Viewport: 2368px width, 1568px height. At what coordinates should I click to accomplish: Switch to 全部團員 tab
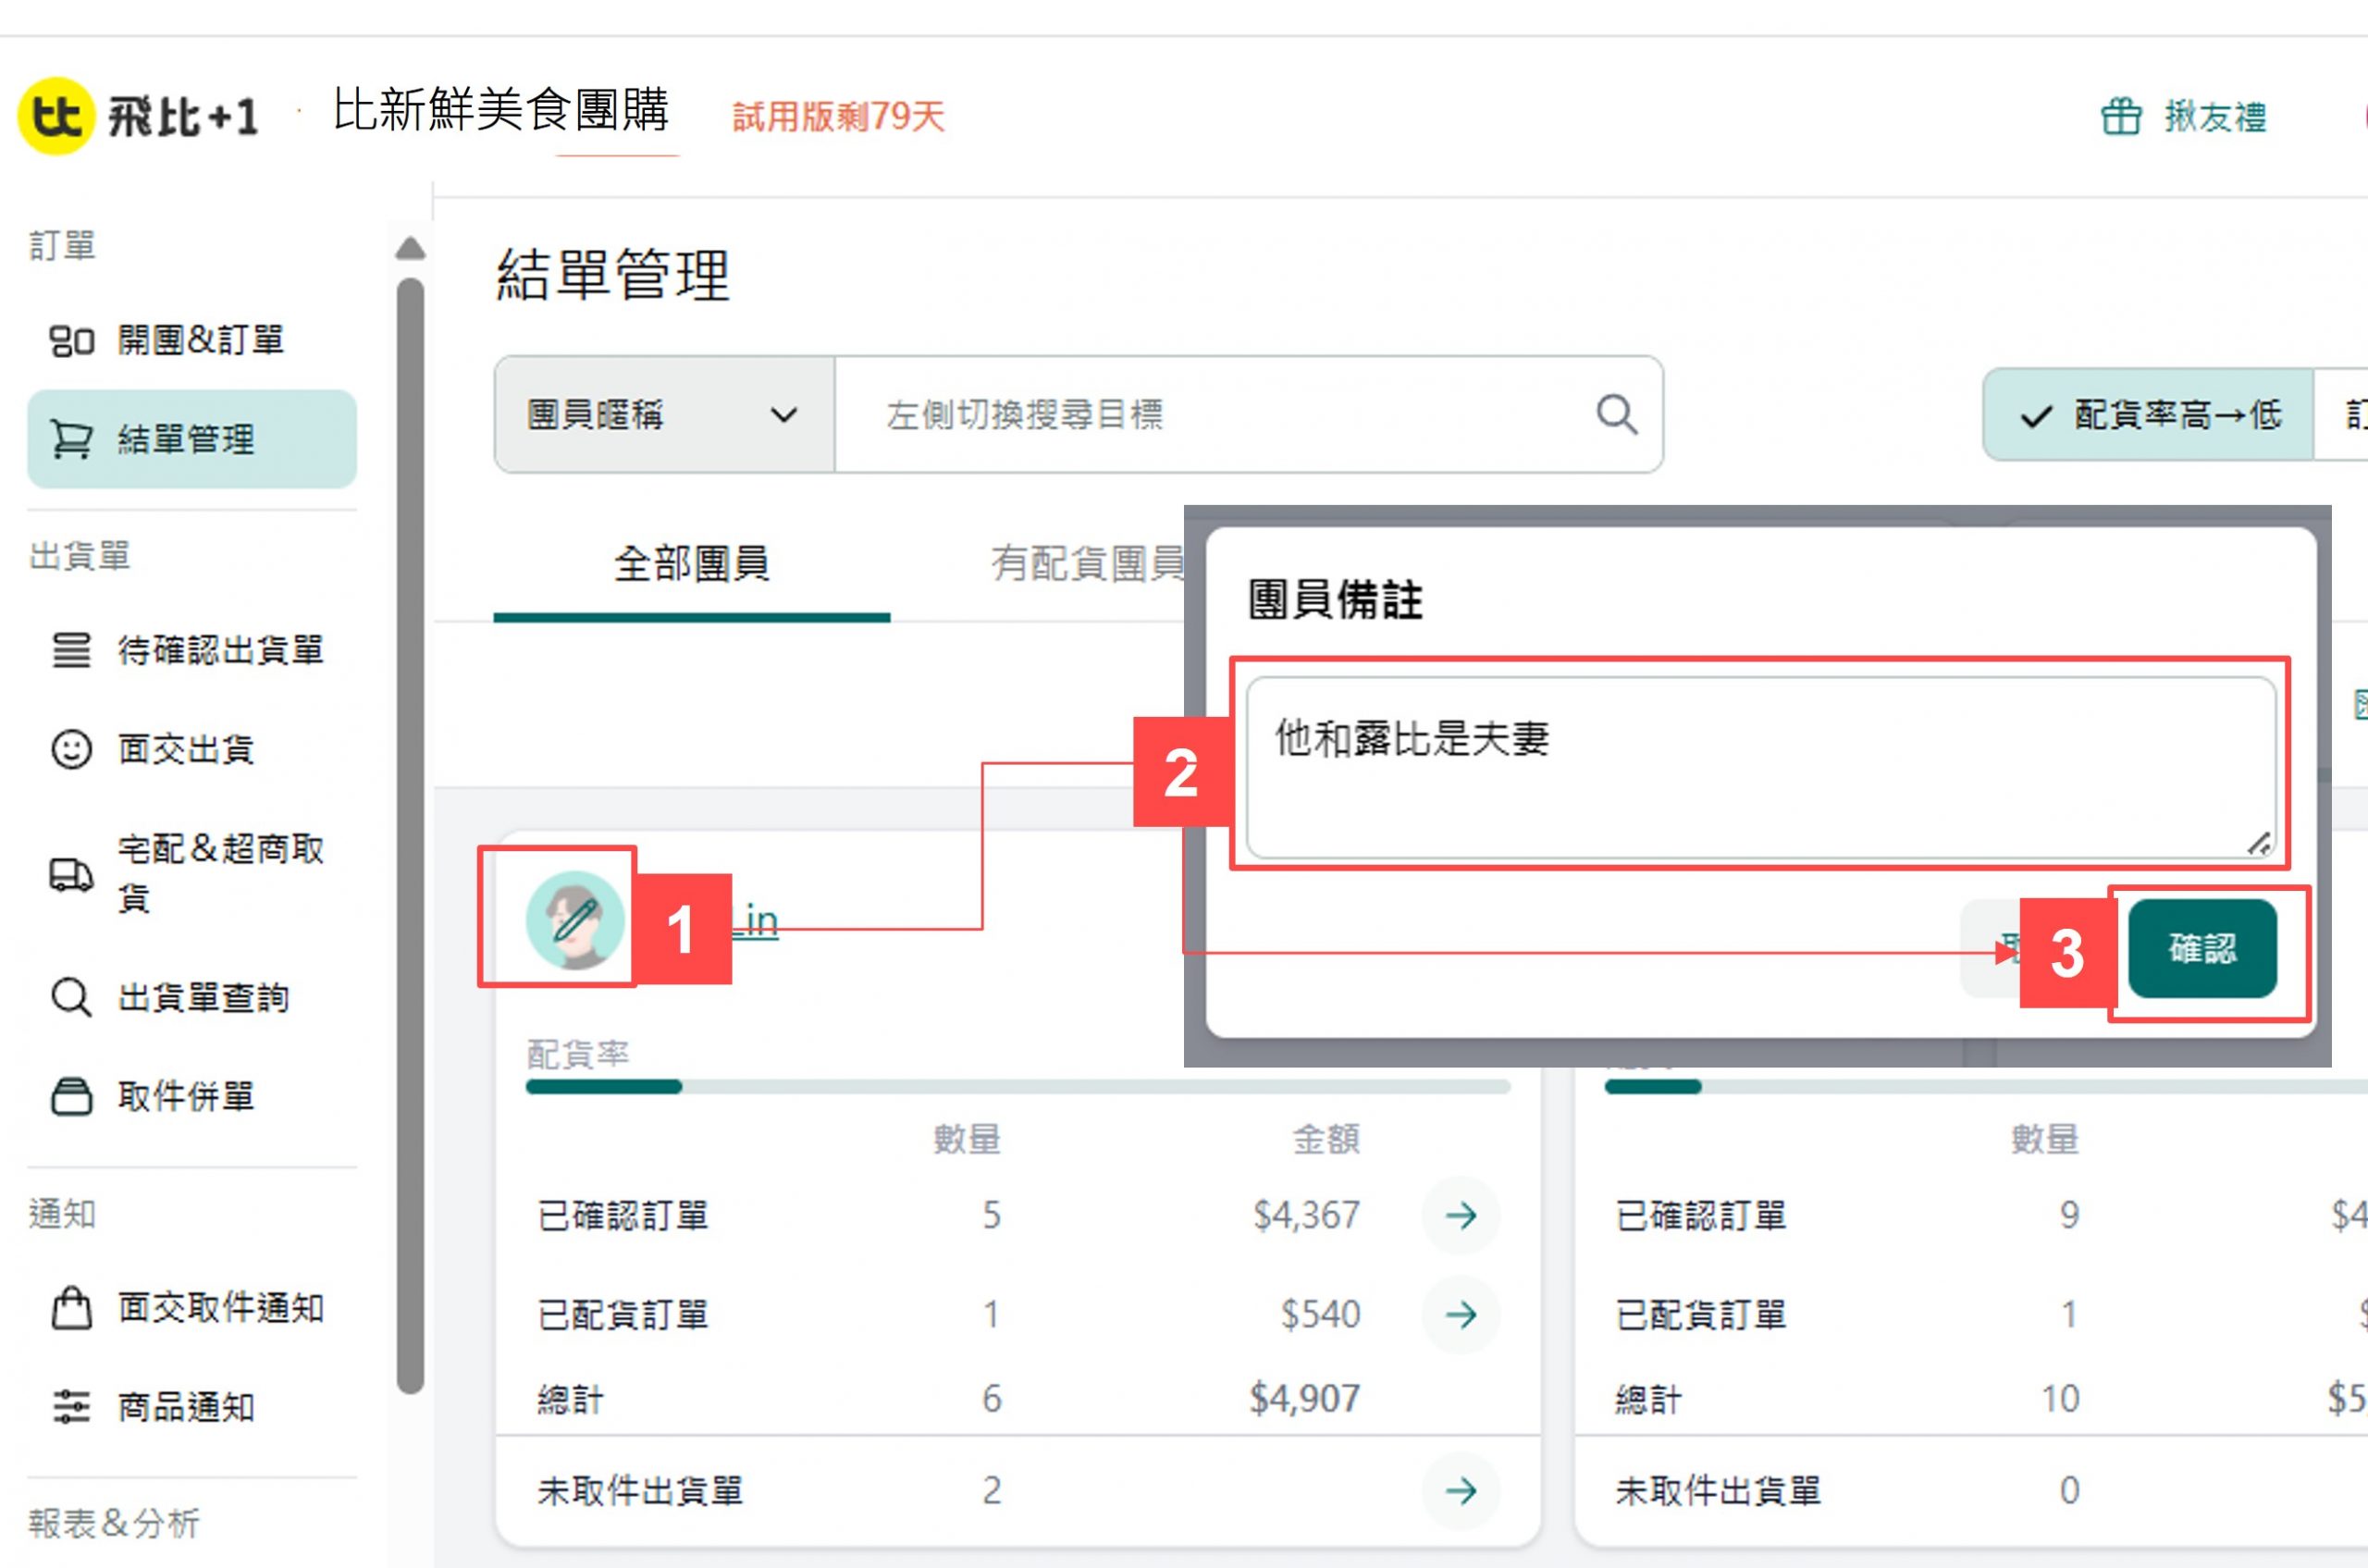691,564
